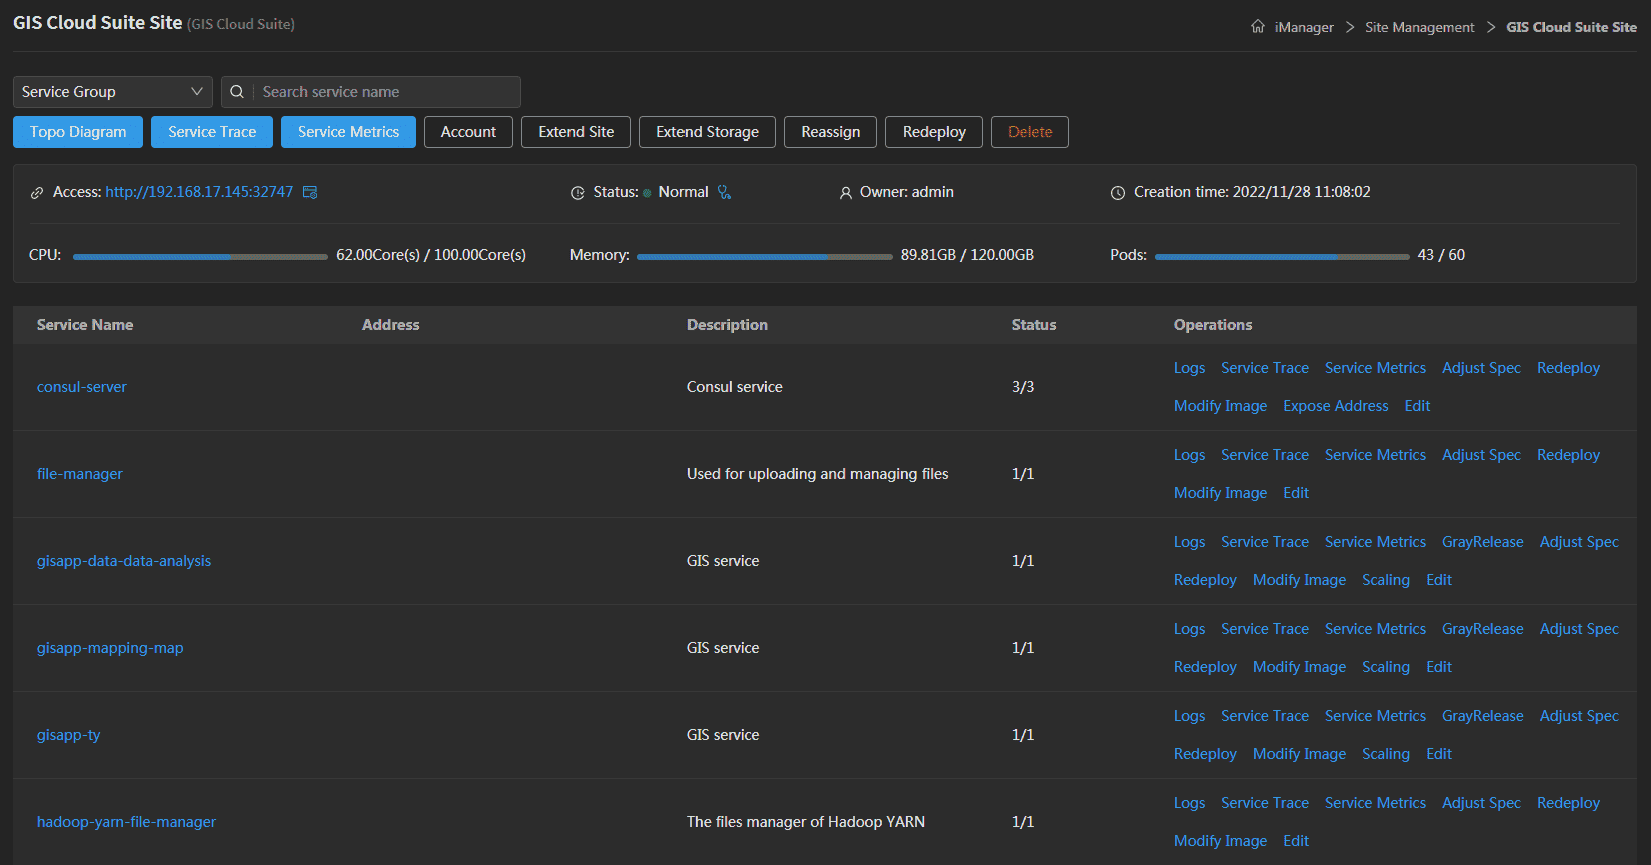1651x865 pixels.
Task: Open the Topo Diagram view
Action: (x=78, y=132)
